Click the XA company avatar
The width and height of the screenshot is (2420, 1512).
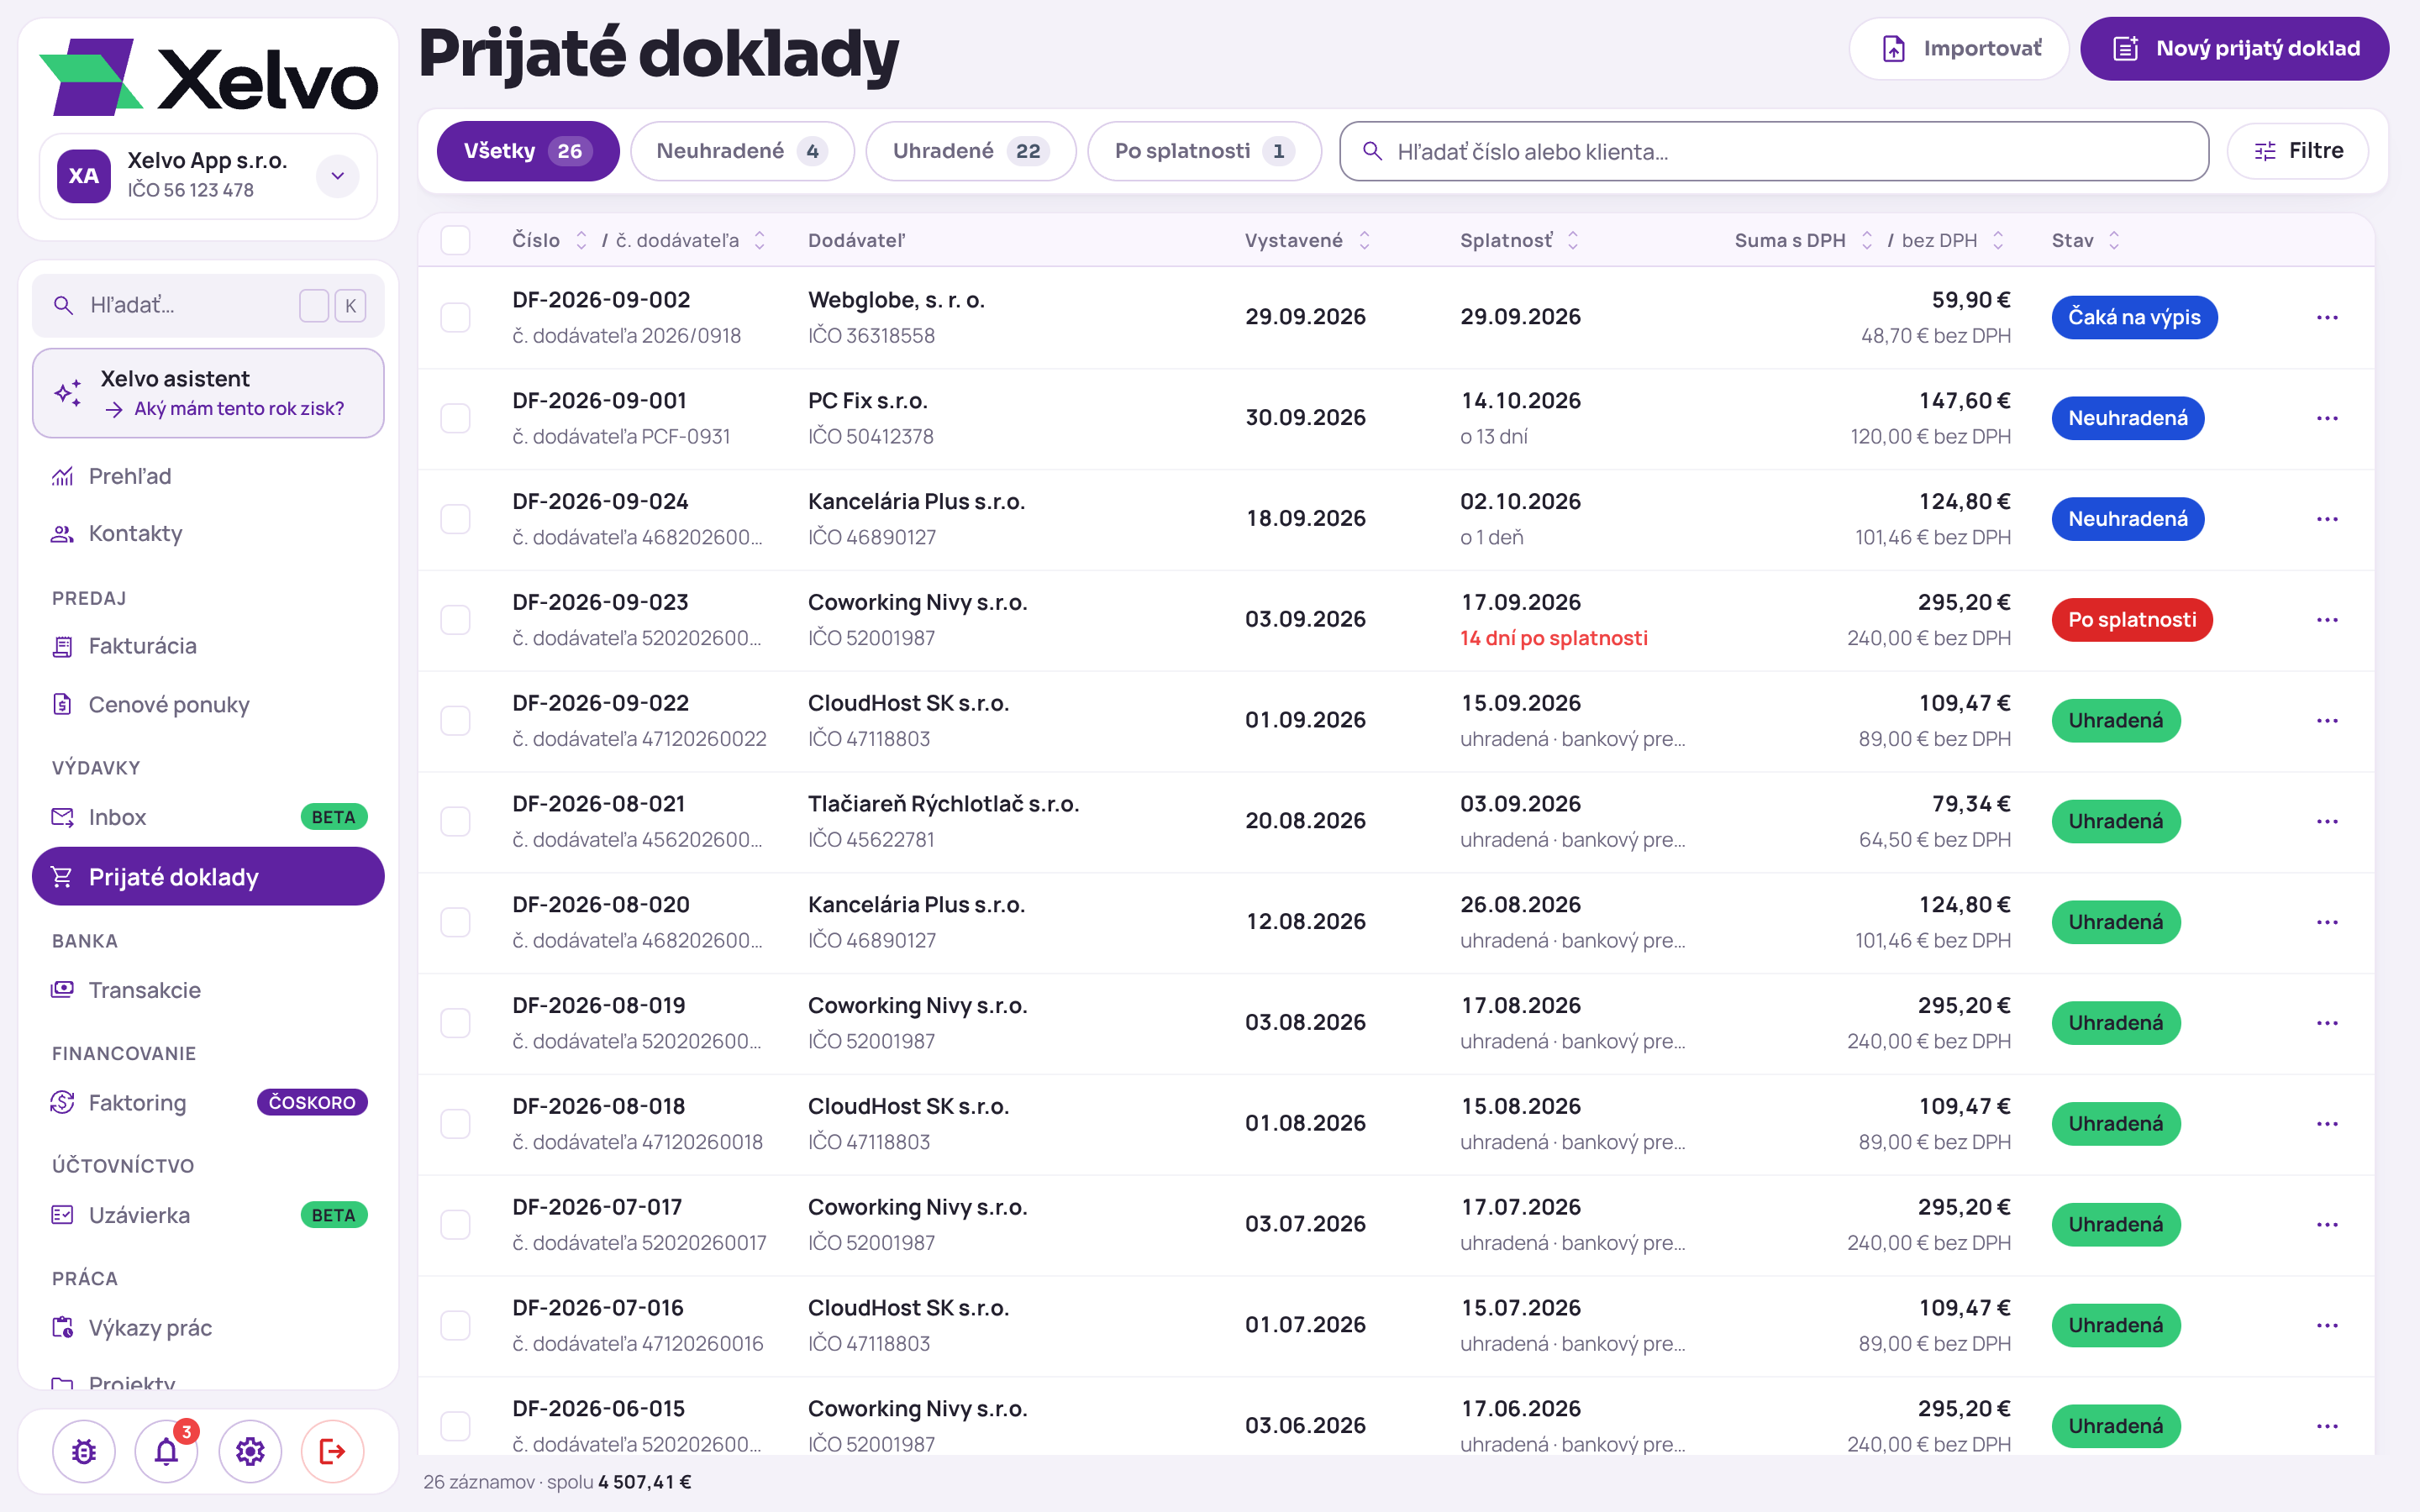click(x=84, y=176)
